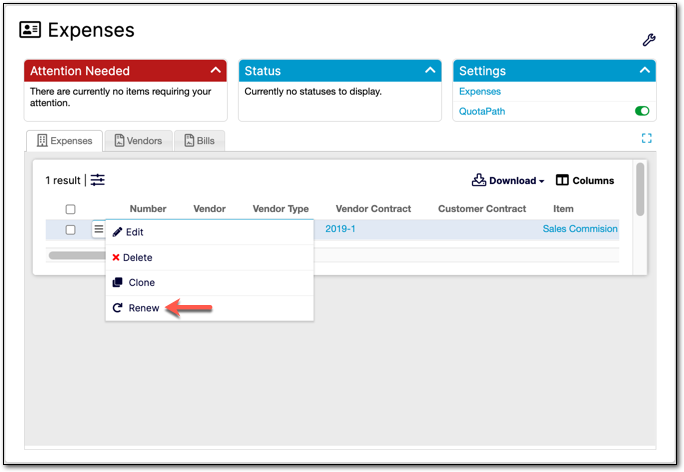Click the fullscreen expand icon
The height and width of the screenshot is (472, 684).
click(x=646, y=138)
